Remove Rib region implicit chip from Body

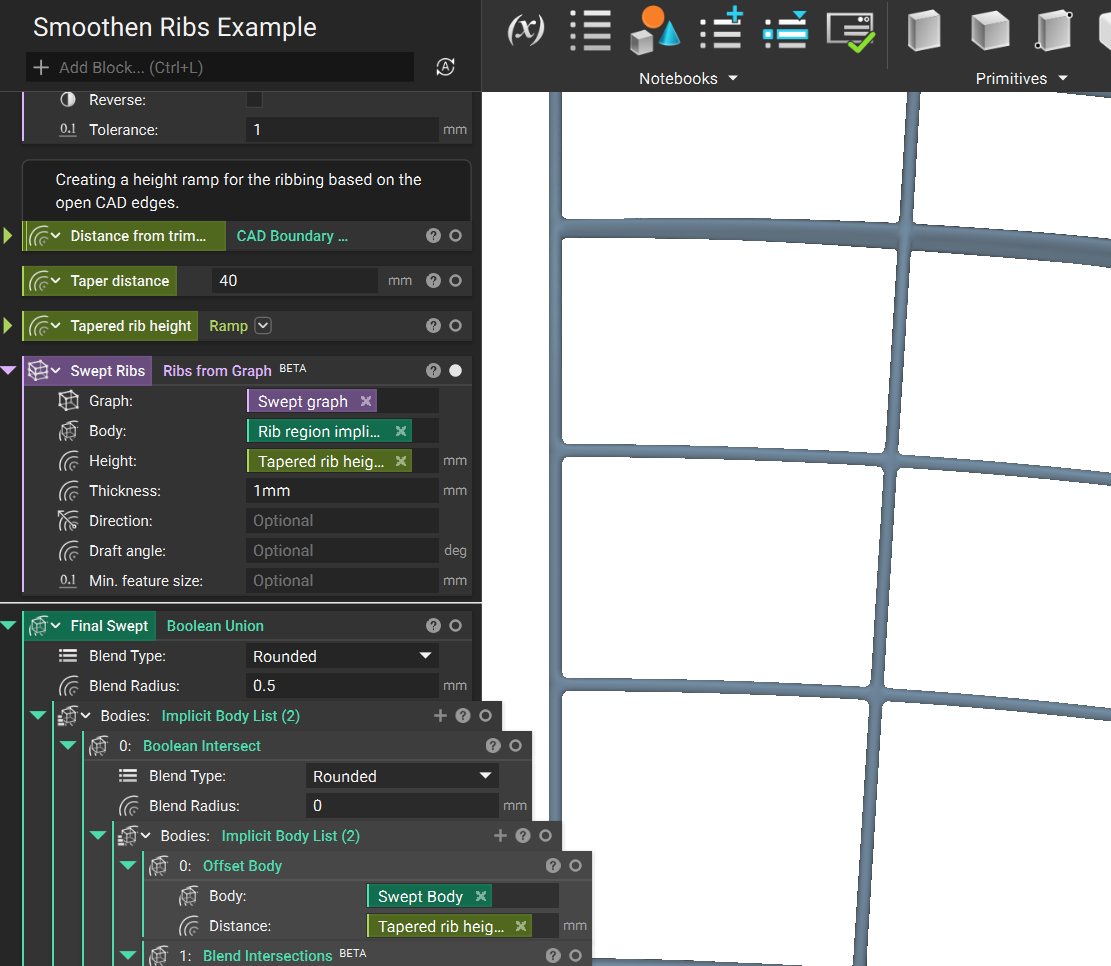point(400,431)
